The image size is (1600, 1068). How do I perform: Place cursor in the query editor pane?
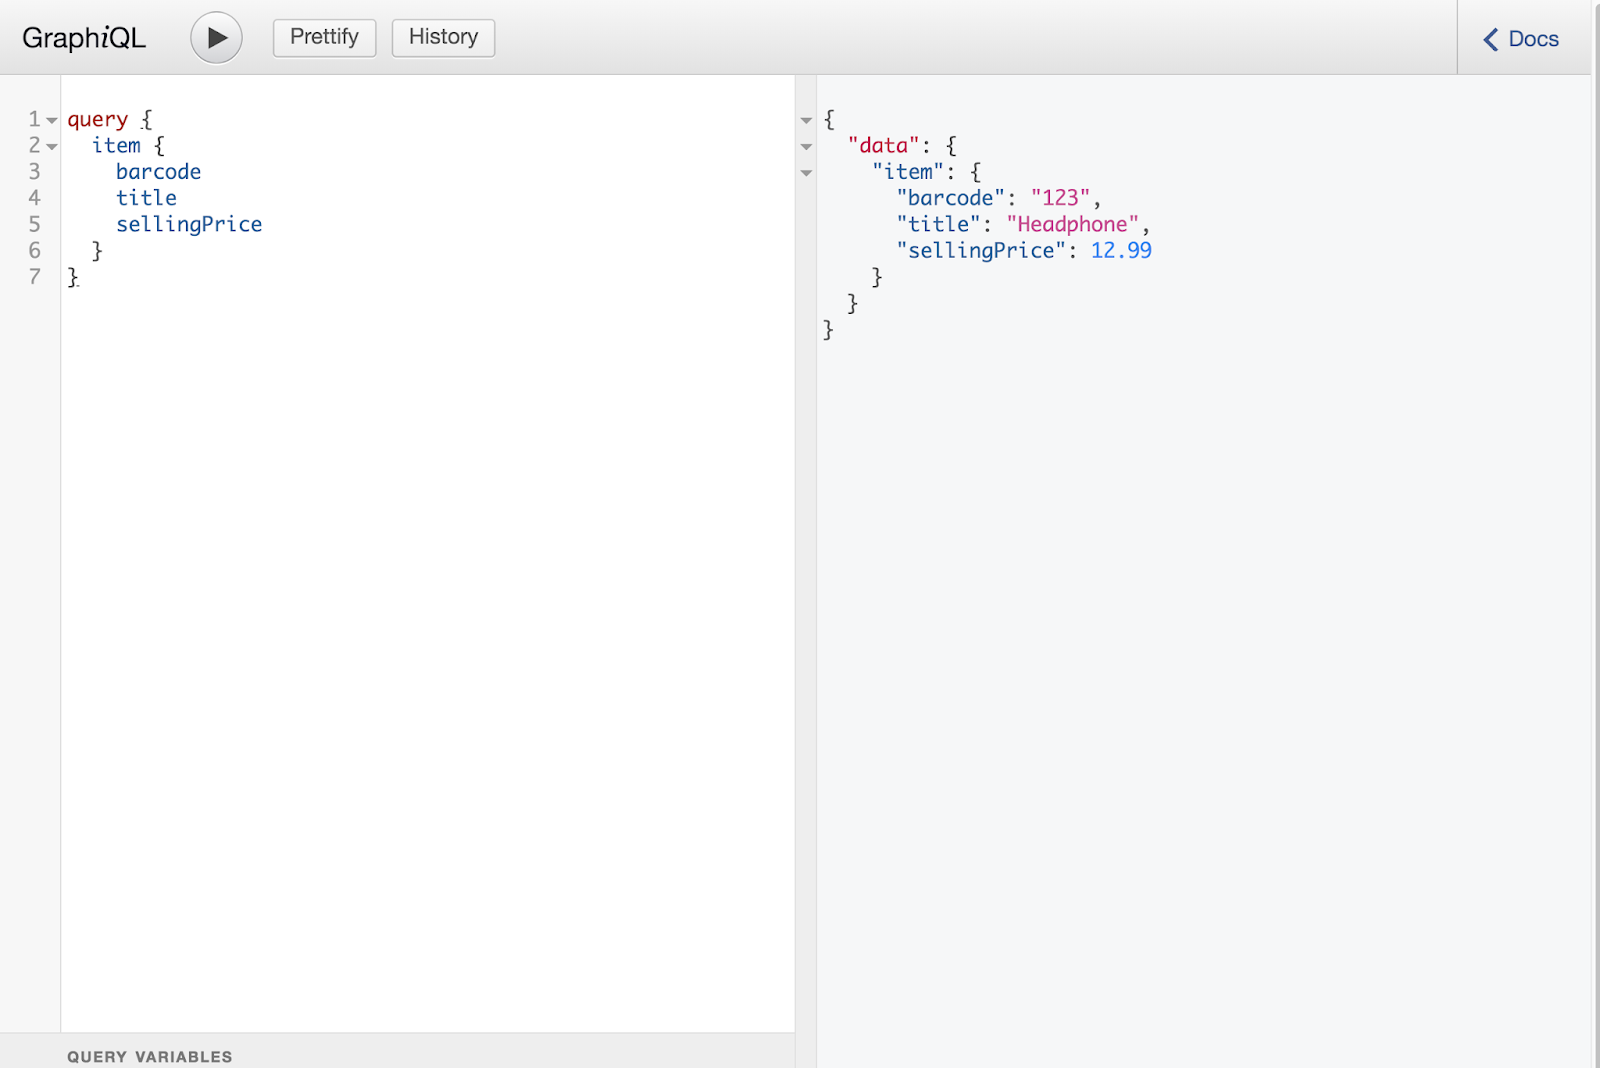tap(400, 500)
